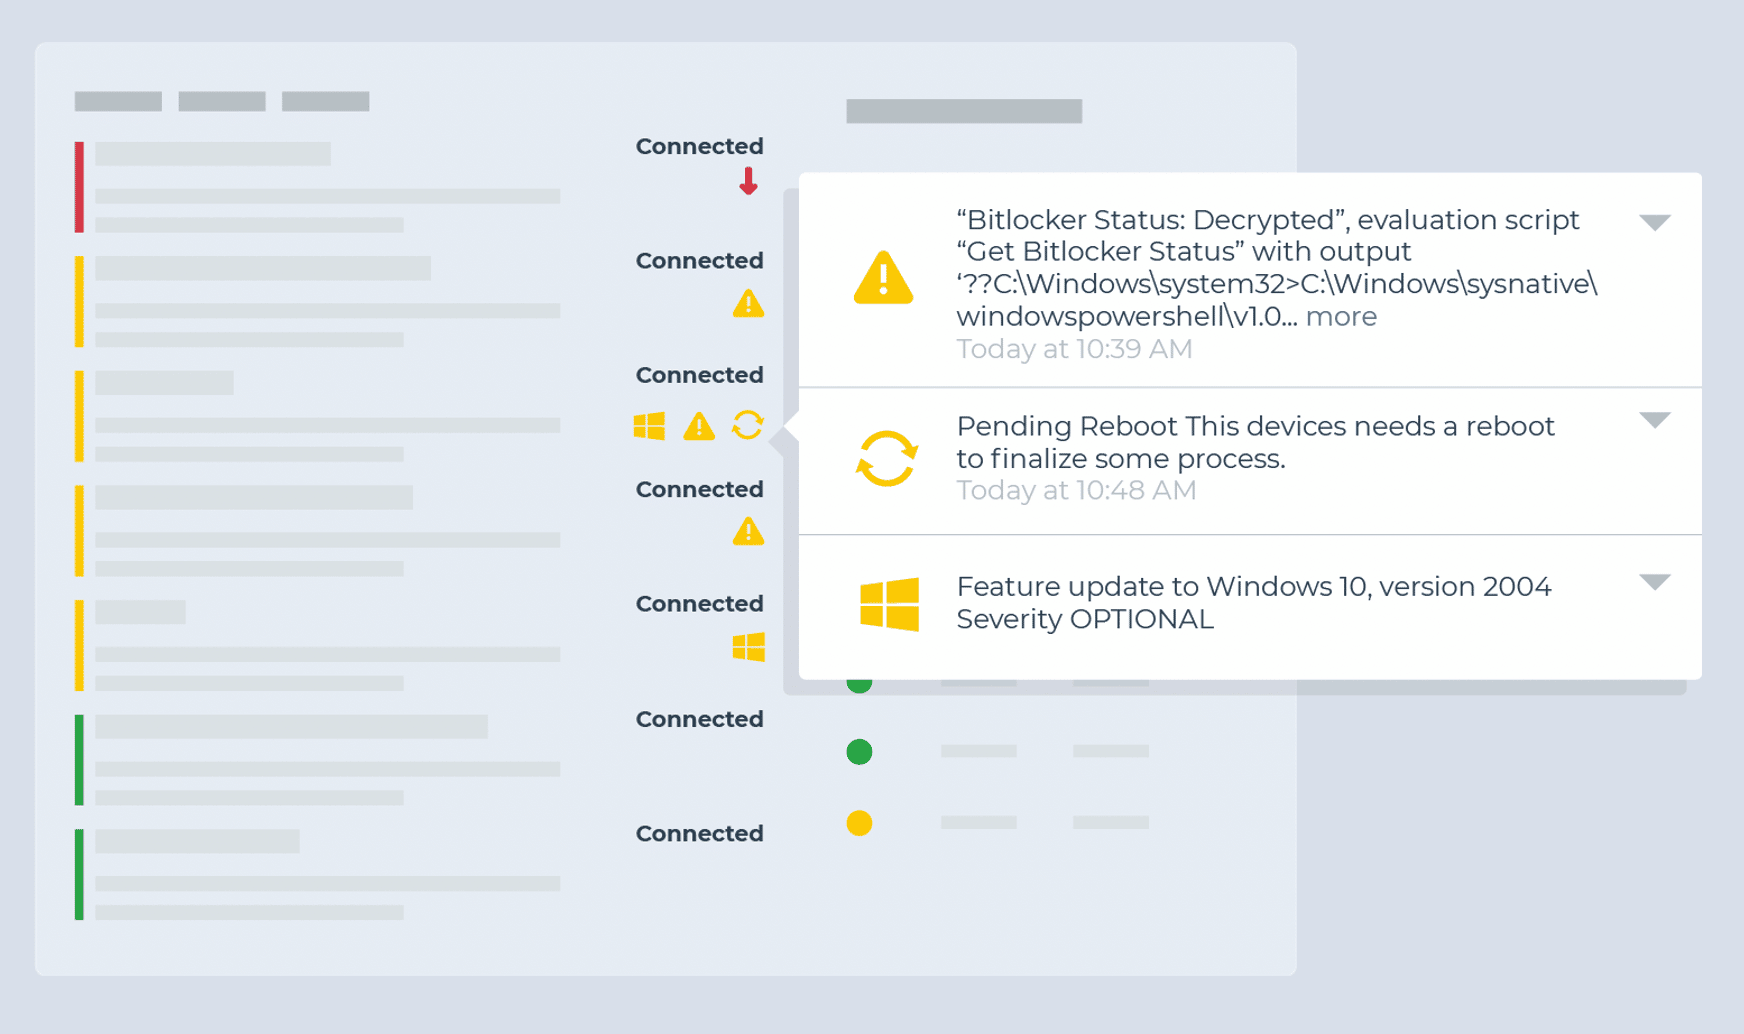Click the red down arrow status icon
Screen dimensions: 1744x1034
(748, 181)
